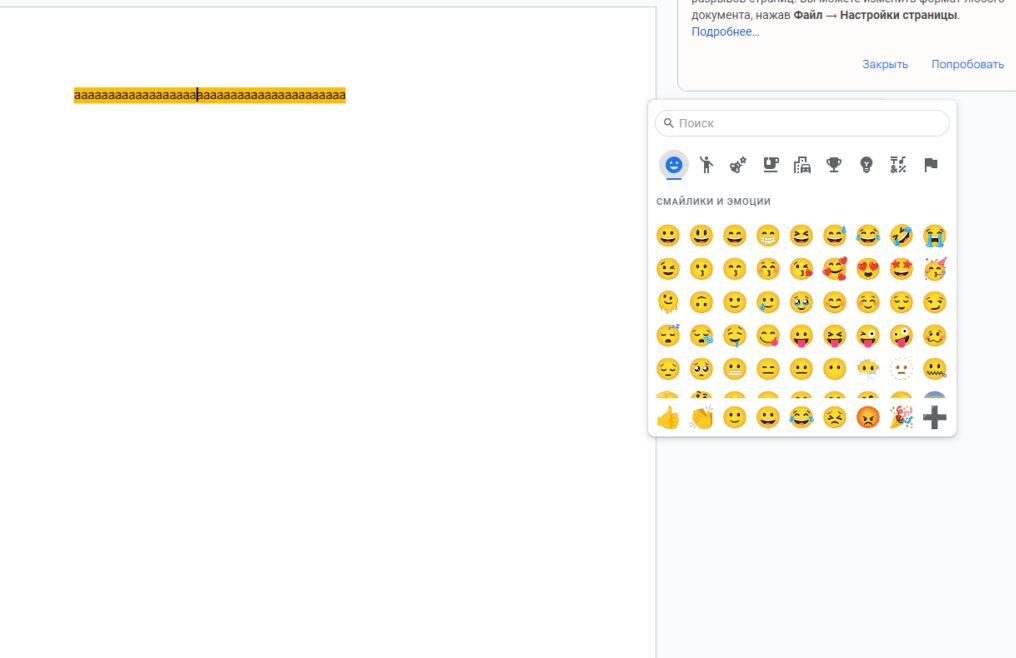Switch to Smileys and emotions category
This screenshot has height=658, width=1016.
tap(674, 165)
